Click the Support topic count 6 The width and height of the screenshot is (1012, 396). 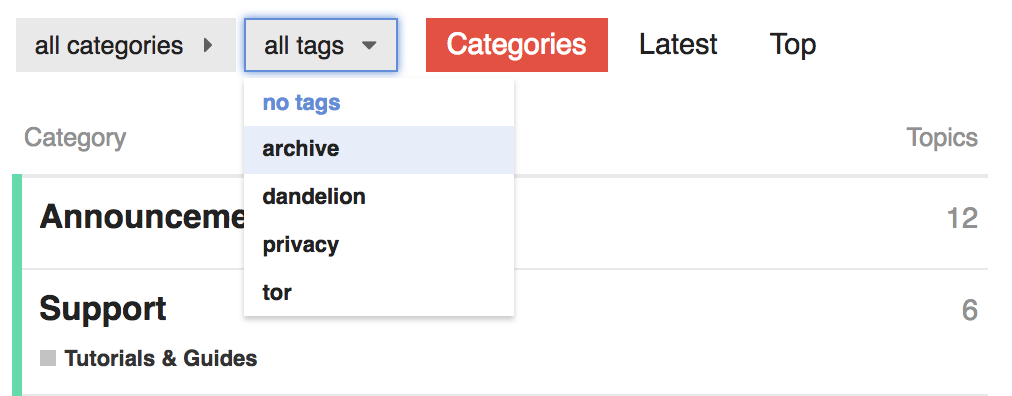[969, 310]
